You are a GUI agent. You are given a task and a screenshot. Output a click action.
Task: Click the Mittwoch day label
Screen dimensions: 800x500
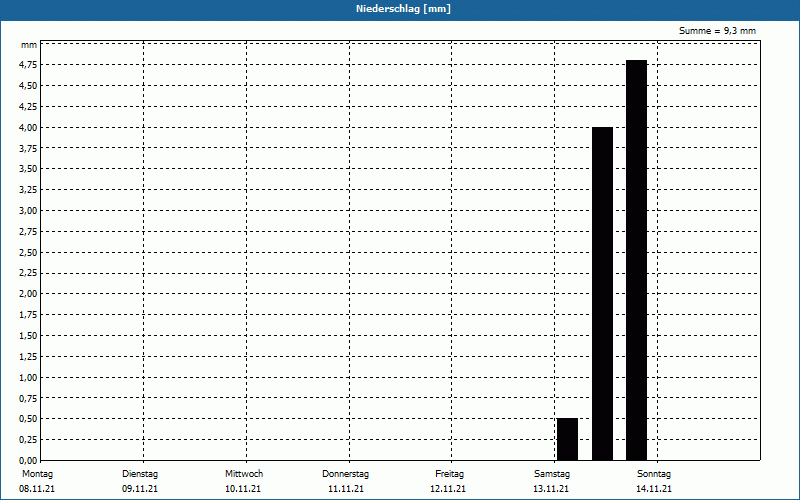pyautogui.click(x=244, y=473)
